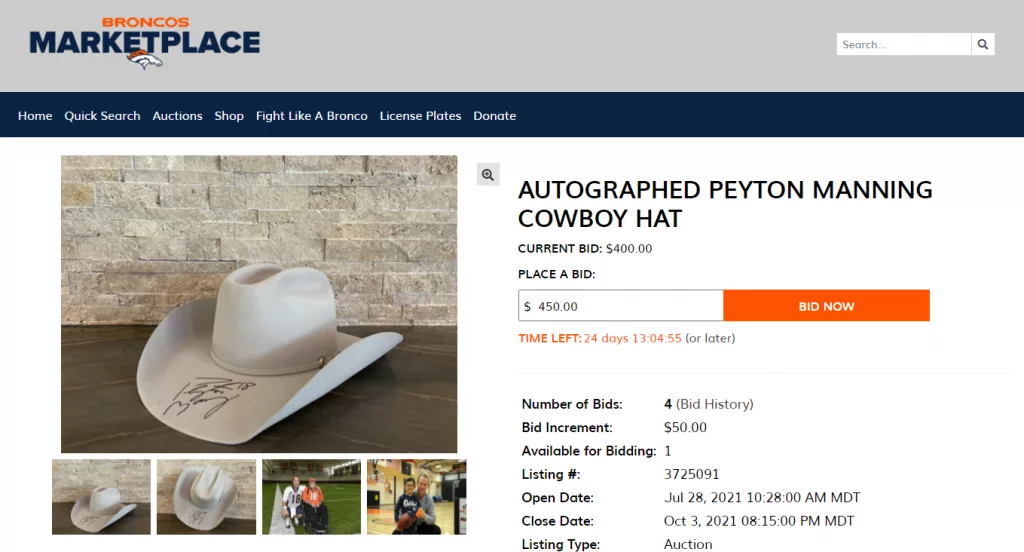Screen dimensions: 1024x552
Task: Click the Donate navigation link
Action: pos(494,116)
